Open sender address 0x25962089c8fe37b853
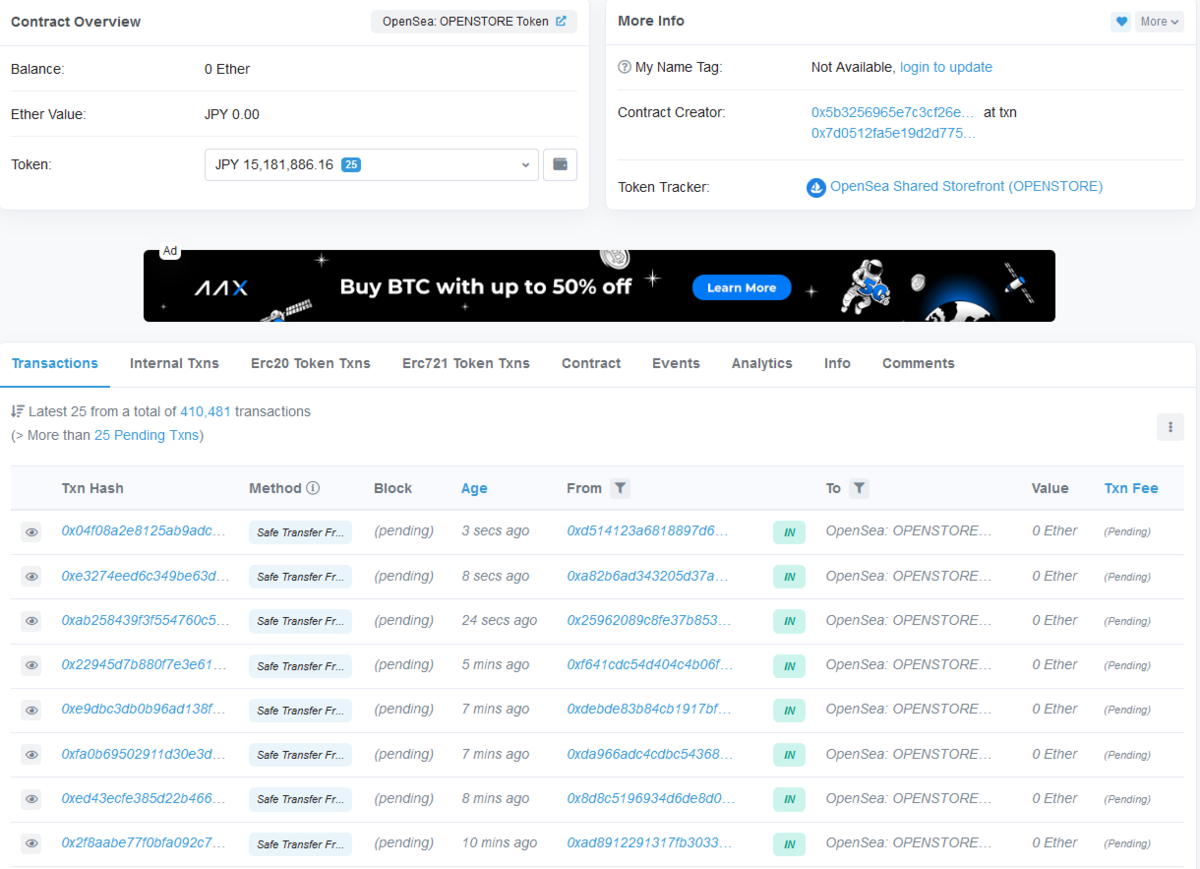This screenshot has width=1200, height=869. point(649,620)
